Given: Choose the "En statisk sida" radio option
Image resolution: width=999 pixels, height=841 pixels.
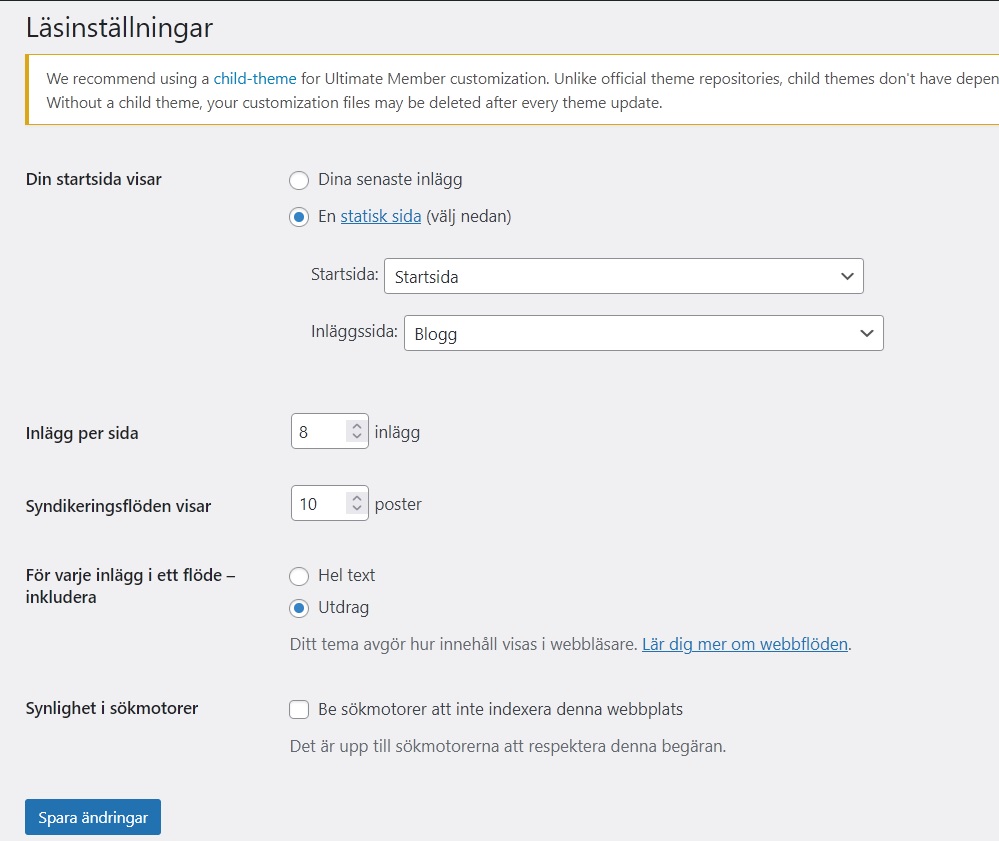Looking at the screenshot, I should [298, 217].
